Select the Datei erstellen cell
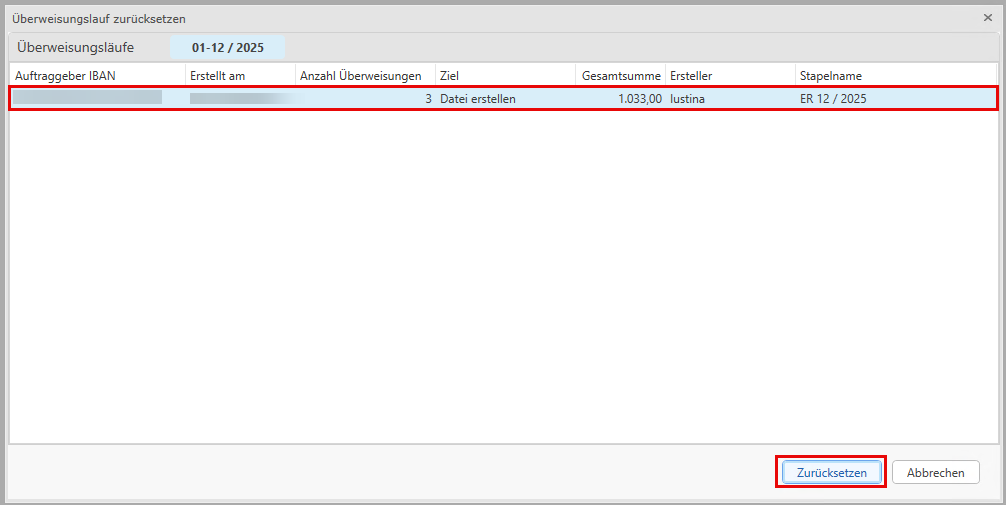1006x505 pixels. point(478,99)
